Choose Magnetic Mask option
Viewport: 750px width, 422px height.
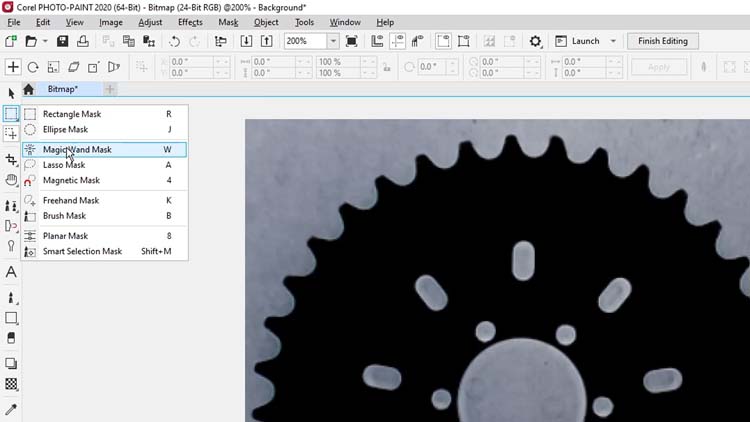click(104, 180)
